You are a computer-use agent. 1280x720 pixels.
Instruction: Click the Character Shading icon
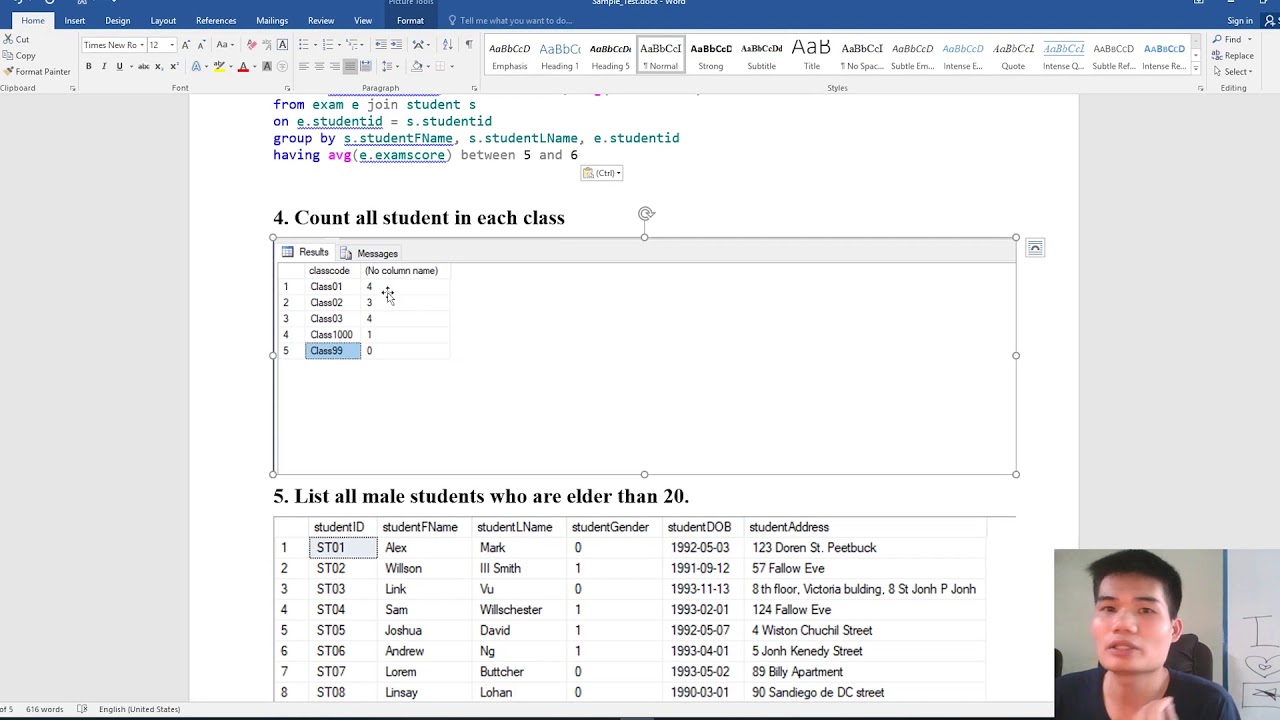[x=267, y=66]
